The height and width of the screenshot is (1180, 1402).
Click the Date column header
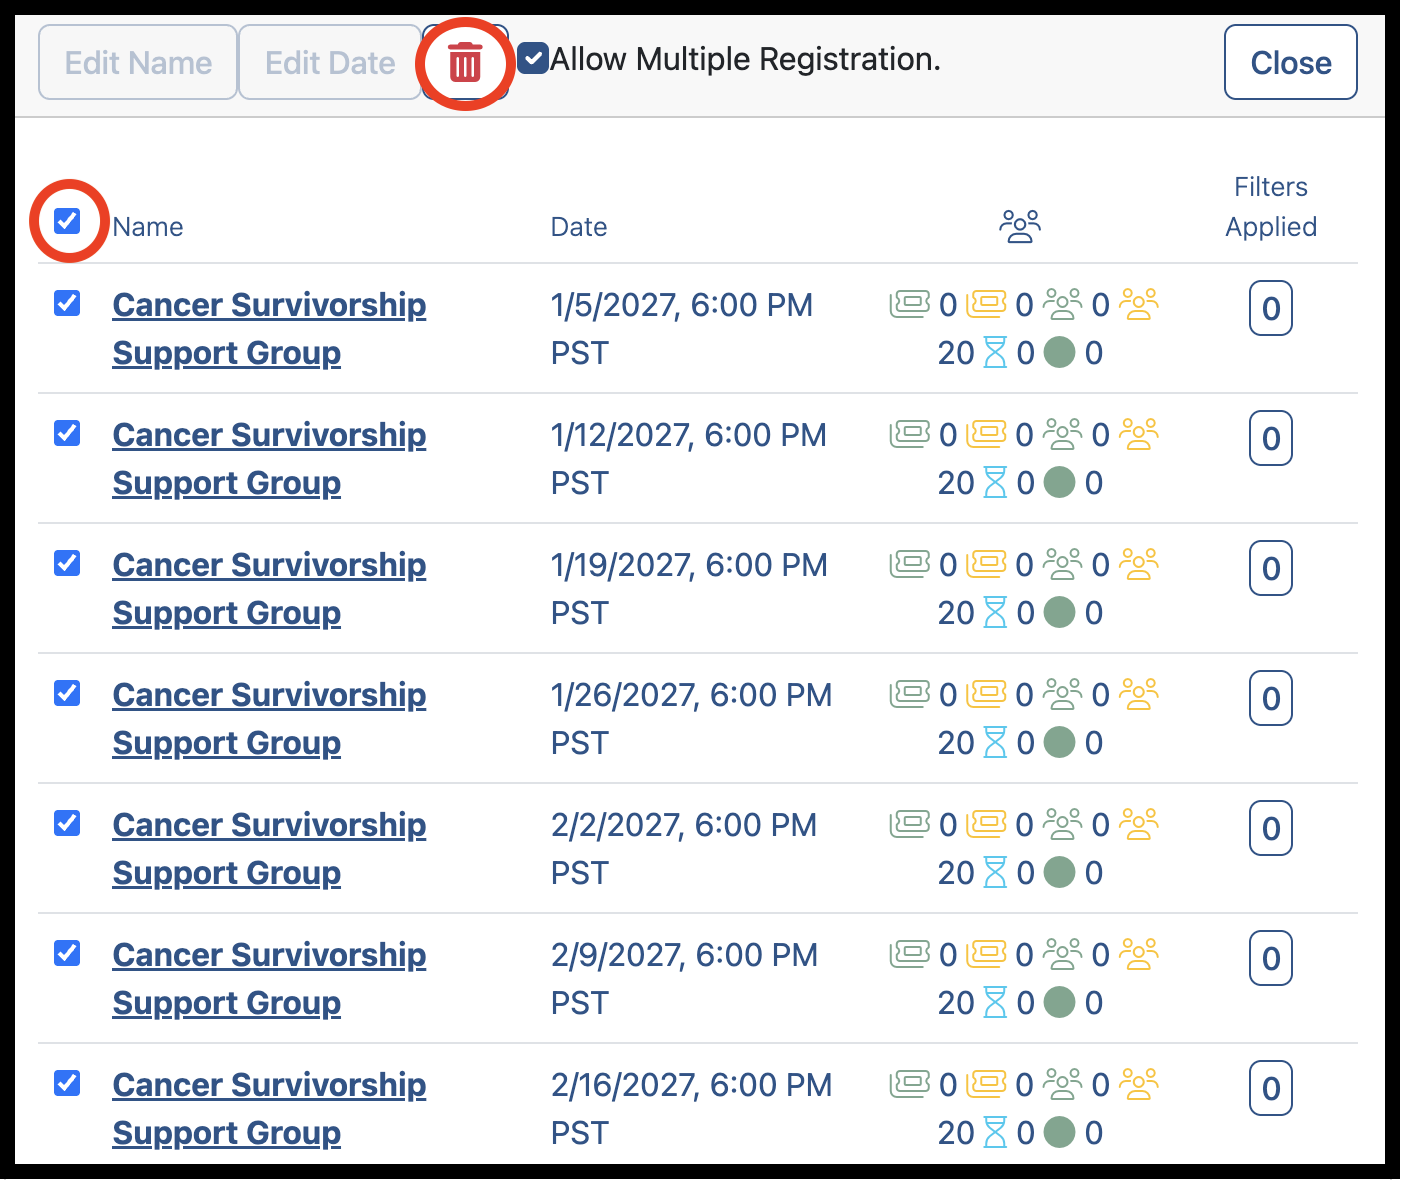coord(579,227)
